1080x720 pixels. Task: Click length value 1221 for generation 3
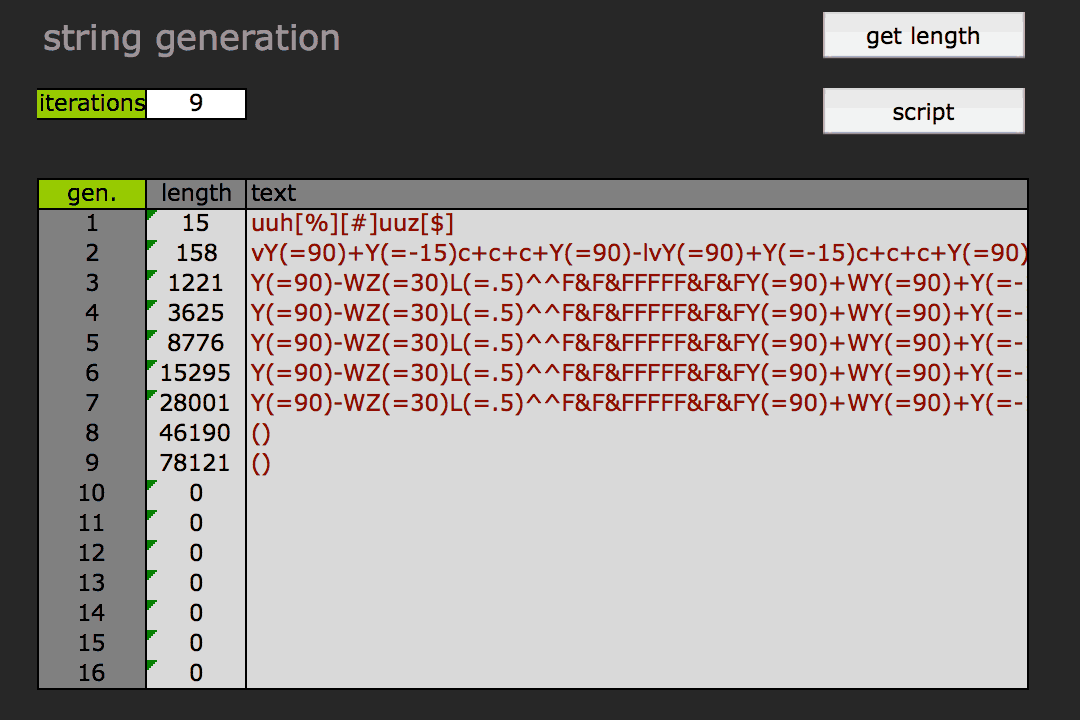coord(196,283)
